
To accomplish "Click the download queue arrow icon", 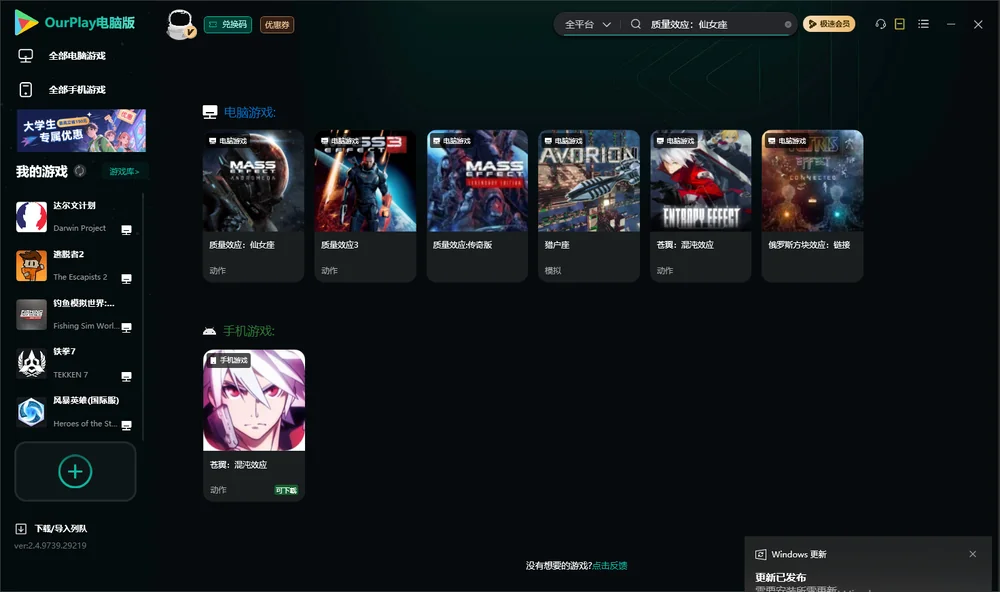I will point(20,528).
